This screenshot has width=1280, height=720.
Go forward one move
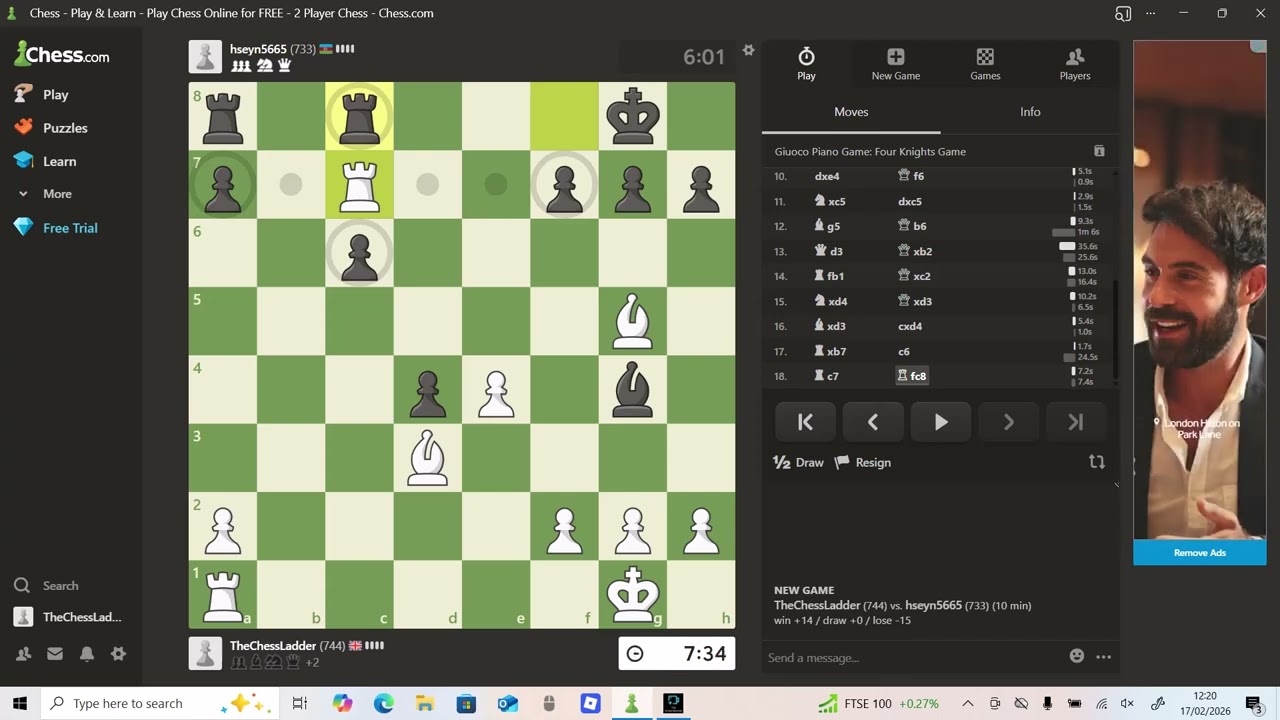coord(1008,422)
